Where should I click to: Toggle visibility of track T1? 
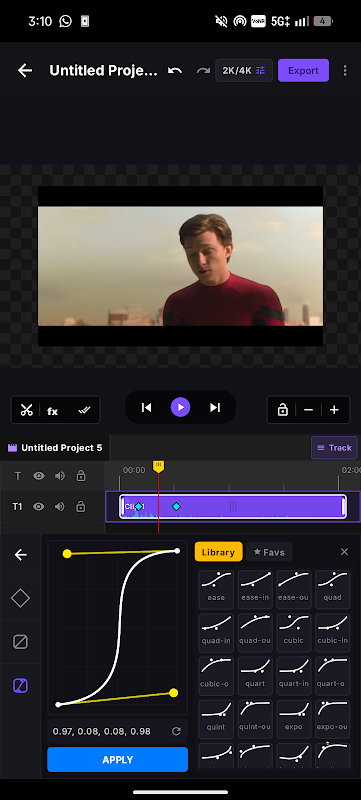(x=39, y=507)
